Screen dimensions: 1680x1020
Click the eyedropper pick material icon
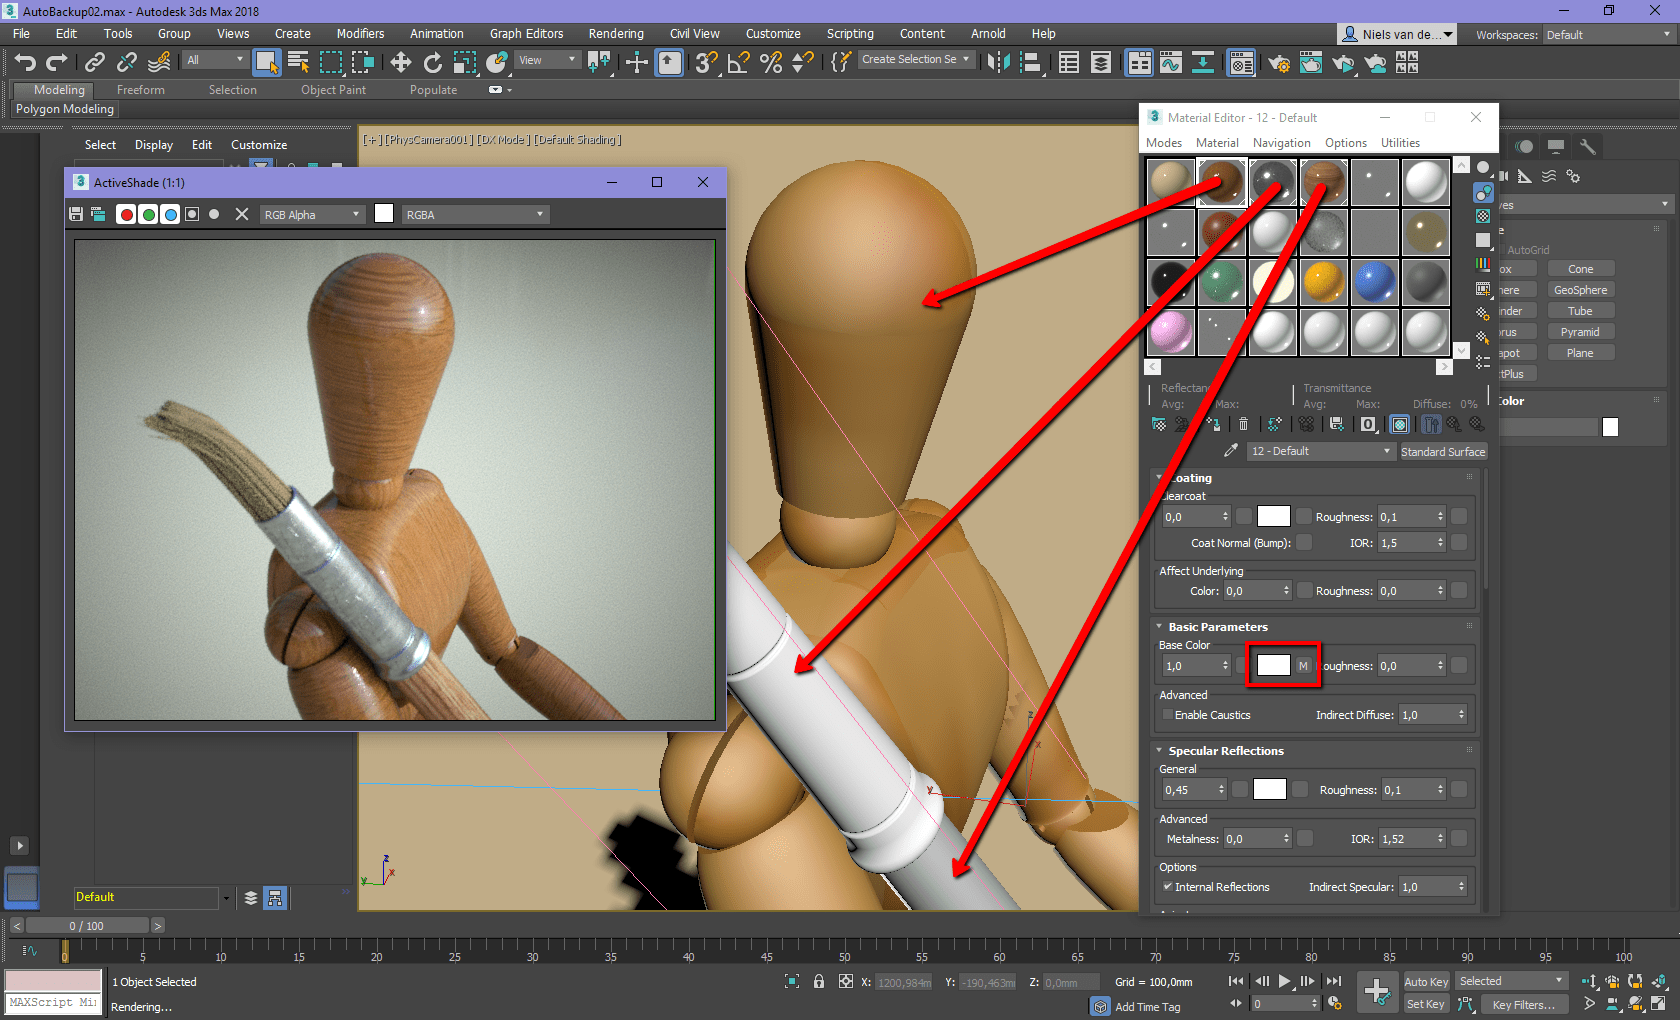point(1231,451)
